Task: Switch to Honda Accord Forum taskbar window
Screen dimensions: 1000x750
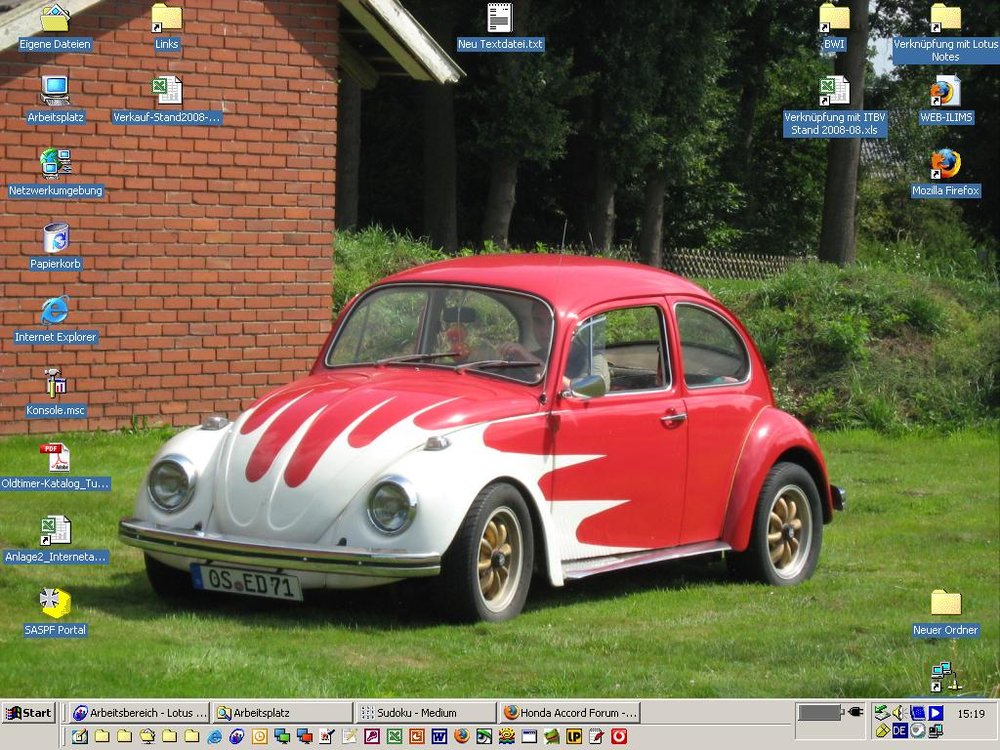Action: pos(570,713)
